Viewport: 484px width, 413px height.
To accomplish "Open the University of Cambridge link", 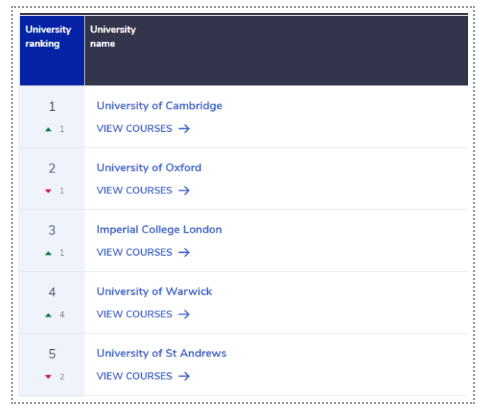I will point(159,106).
